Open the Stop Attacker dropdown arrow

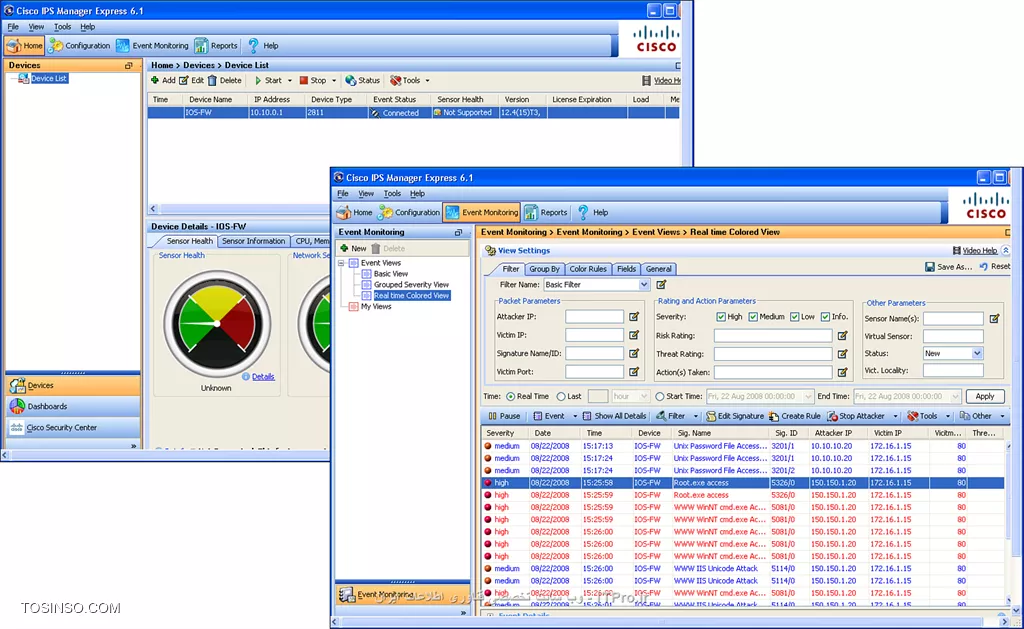pyautogui.click(x=895, y=416)
